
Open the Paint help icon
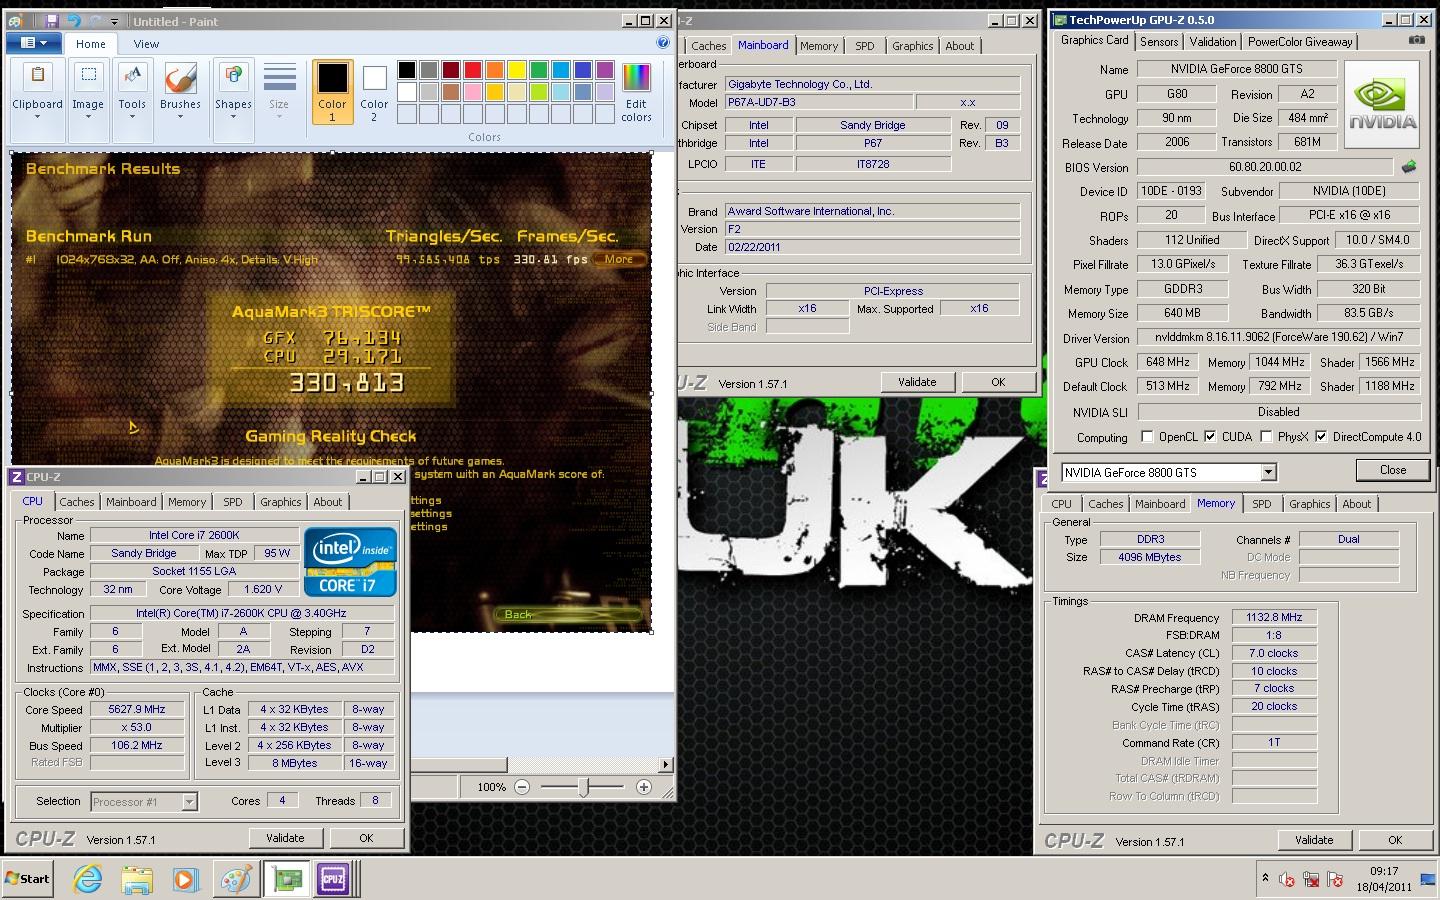pos(663,43)
